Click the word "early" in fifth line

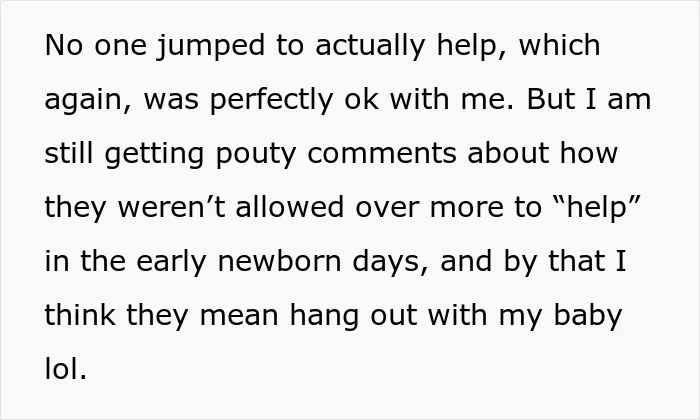pyautogui.click(x=171, y=262)
